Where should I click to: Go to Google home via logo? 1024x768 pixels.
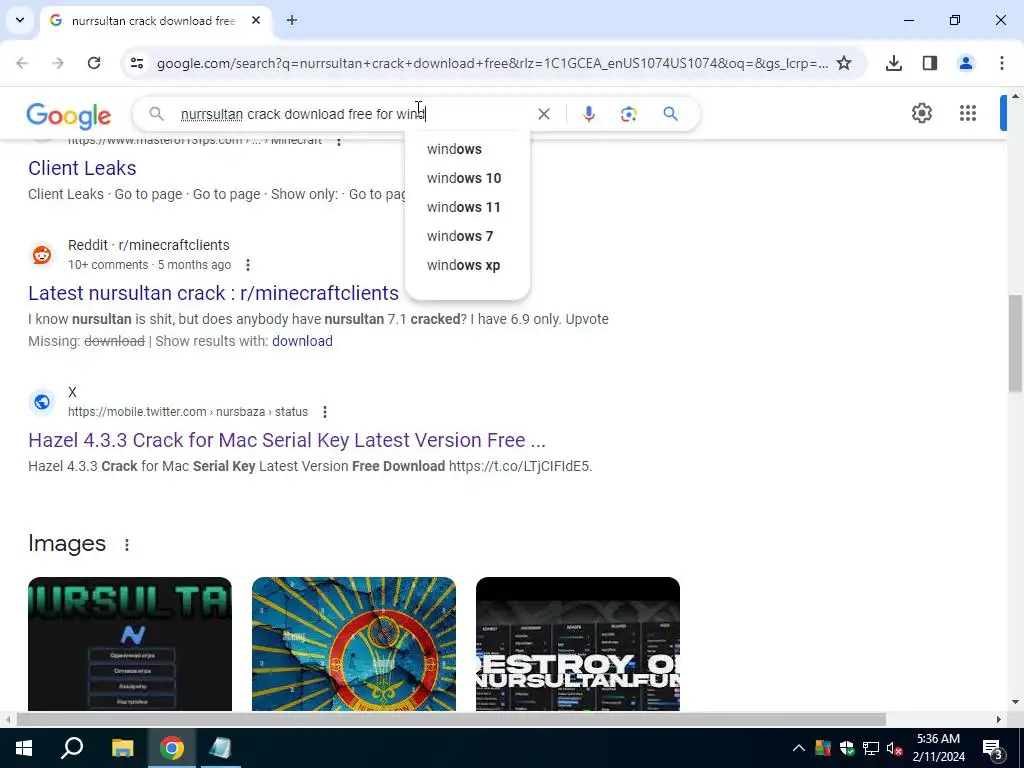pyautogui.click(x=69, y=116)
